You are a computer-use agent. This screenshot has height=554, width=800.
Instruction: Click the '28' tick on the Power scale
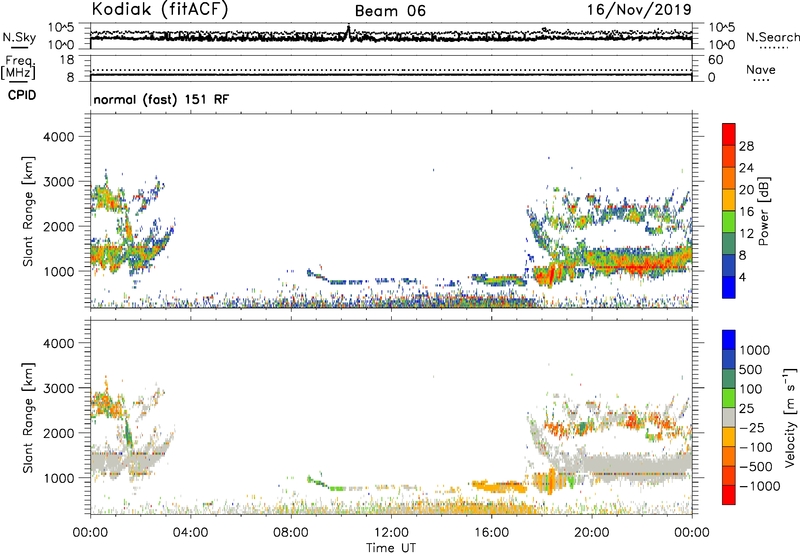coord(746,146)
